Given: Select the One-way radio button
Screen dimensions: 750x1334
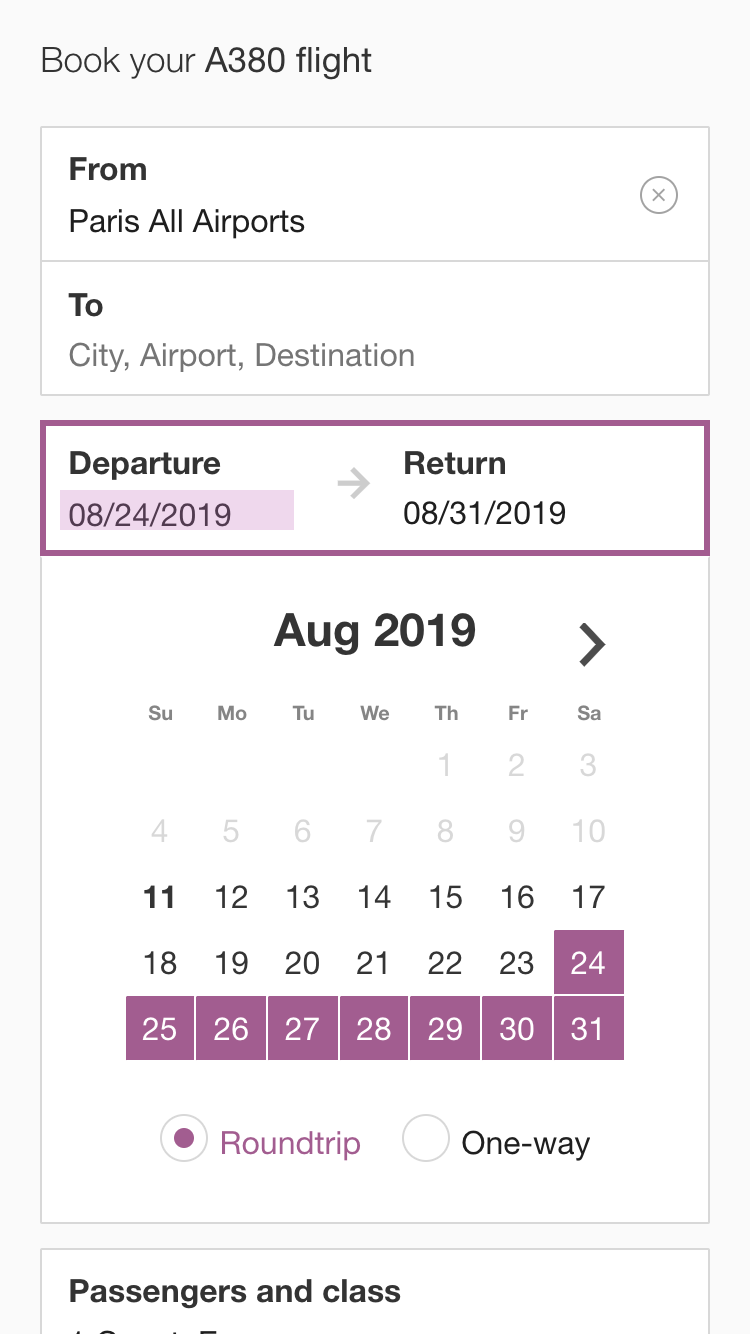Looking at the screenshot, I should click(425, 1141).
